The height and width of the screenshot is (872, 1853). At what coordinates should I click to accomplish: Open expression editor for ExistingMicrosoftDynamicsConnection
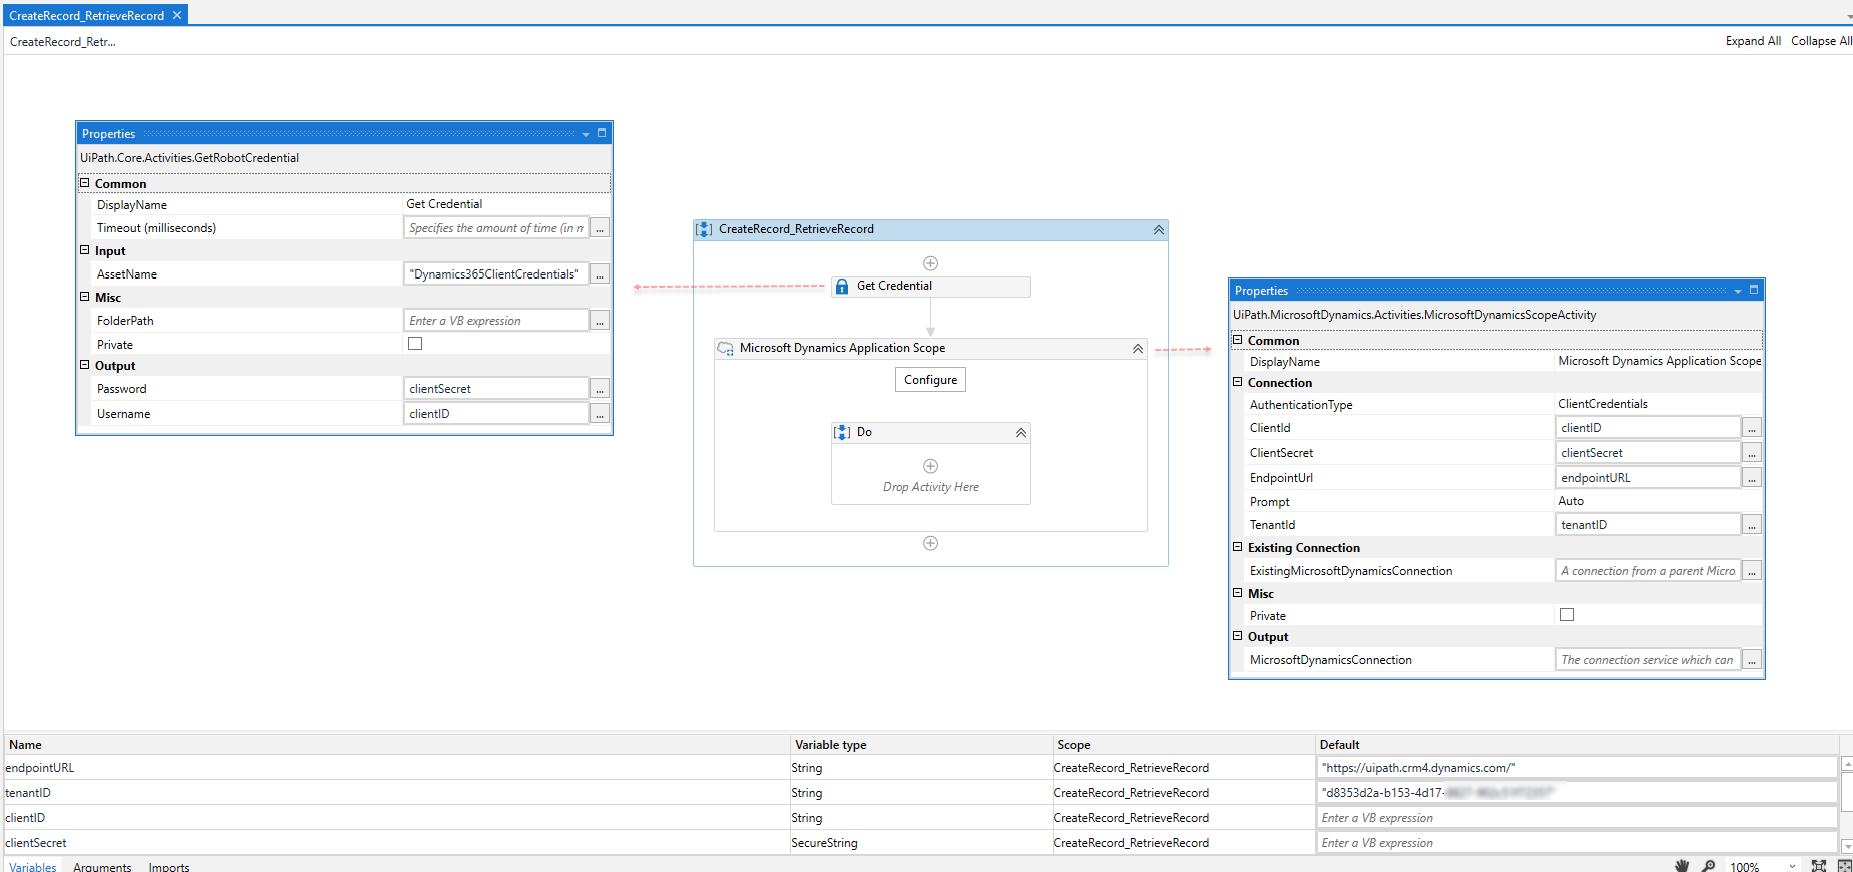[x=1752, y=571]
